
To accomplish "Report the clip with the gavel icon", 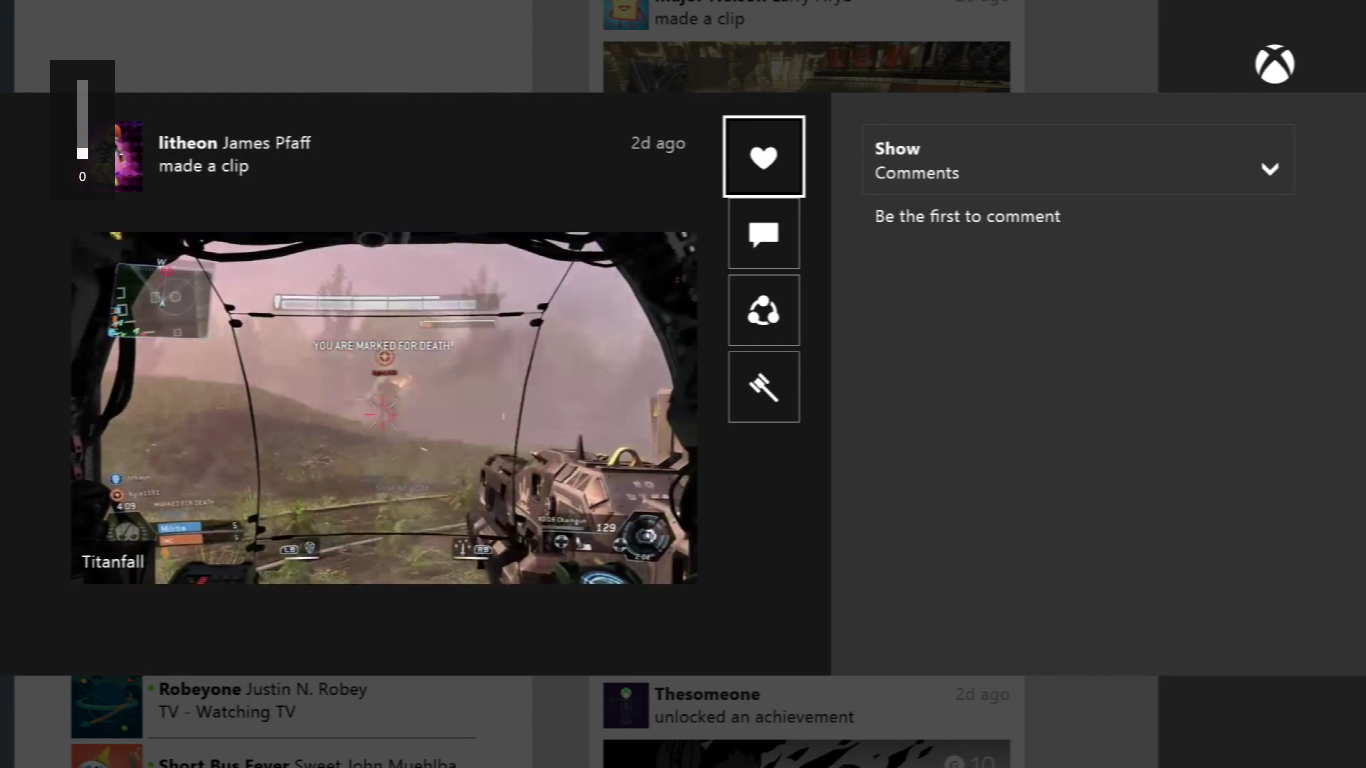I will tap(764, 387).
